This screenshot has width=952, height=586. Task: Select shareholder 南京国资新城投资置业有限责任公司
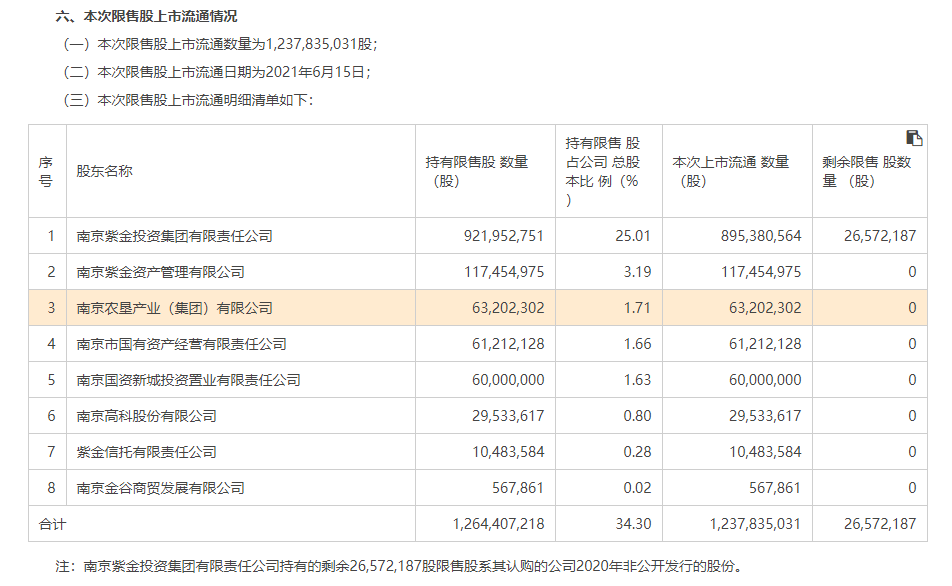point(188,380)
